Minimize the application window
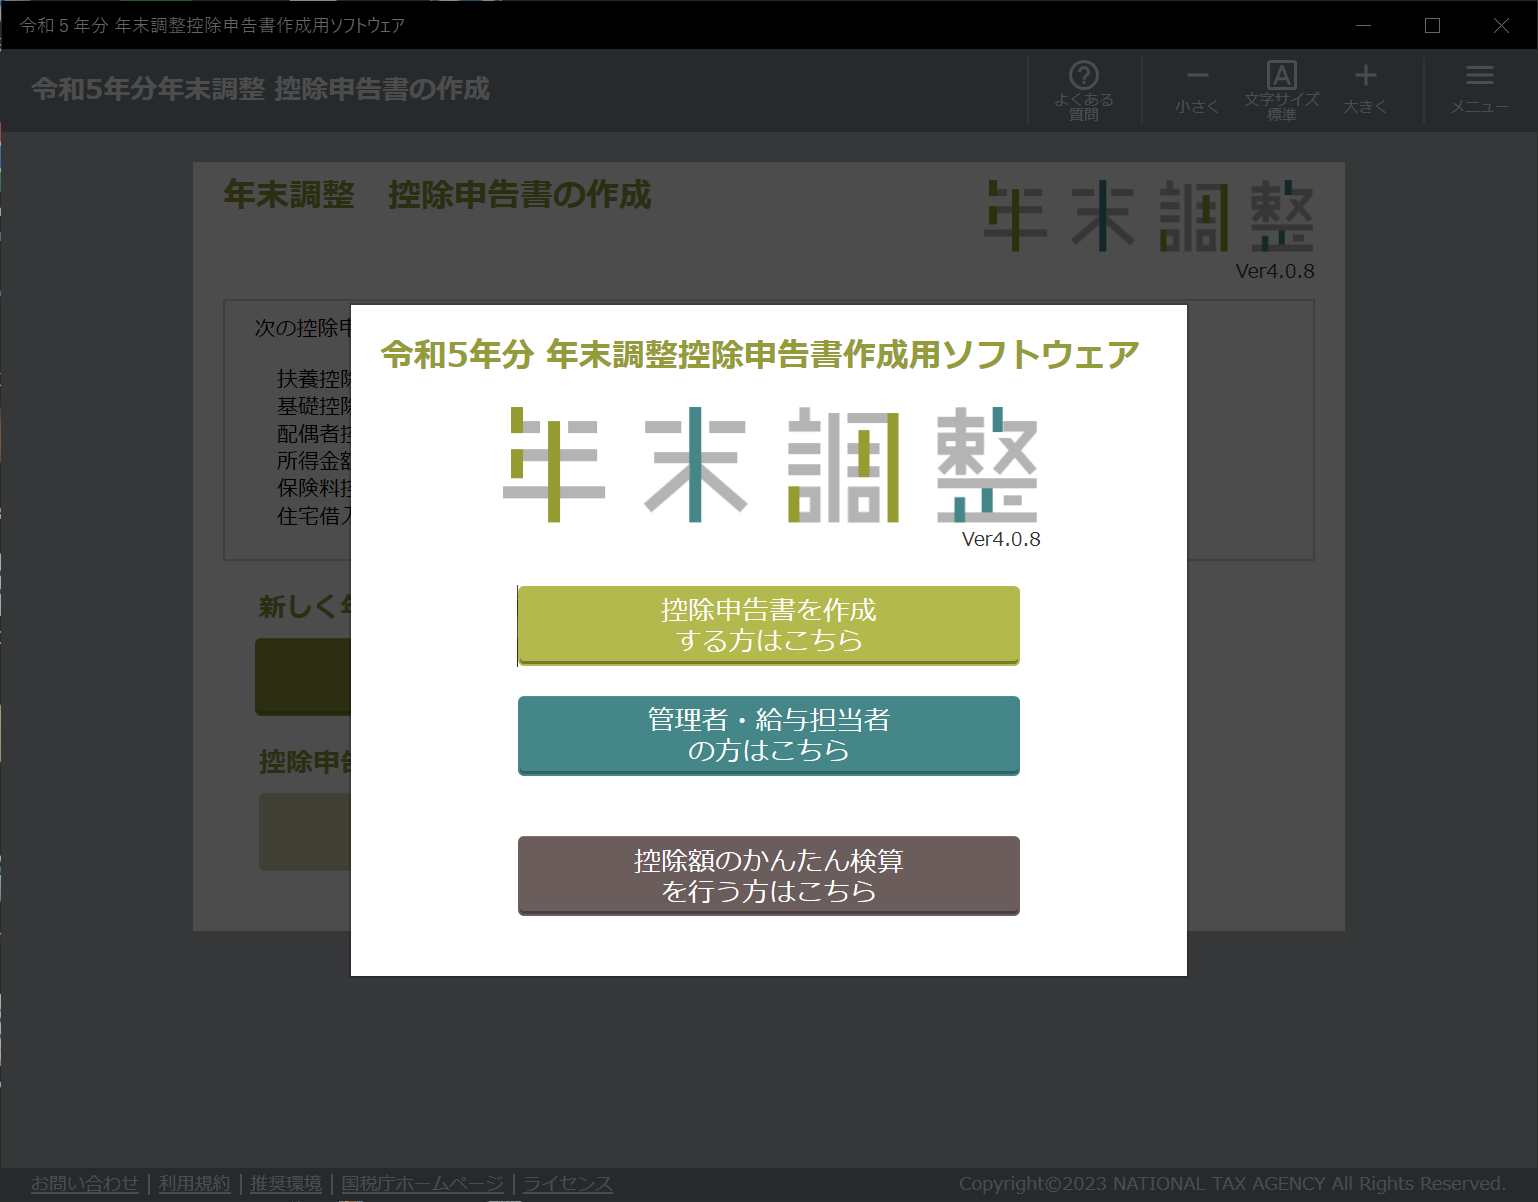This screenshot has width=1538, height=1202. [x=1363, y=25]
